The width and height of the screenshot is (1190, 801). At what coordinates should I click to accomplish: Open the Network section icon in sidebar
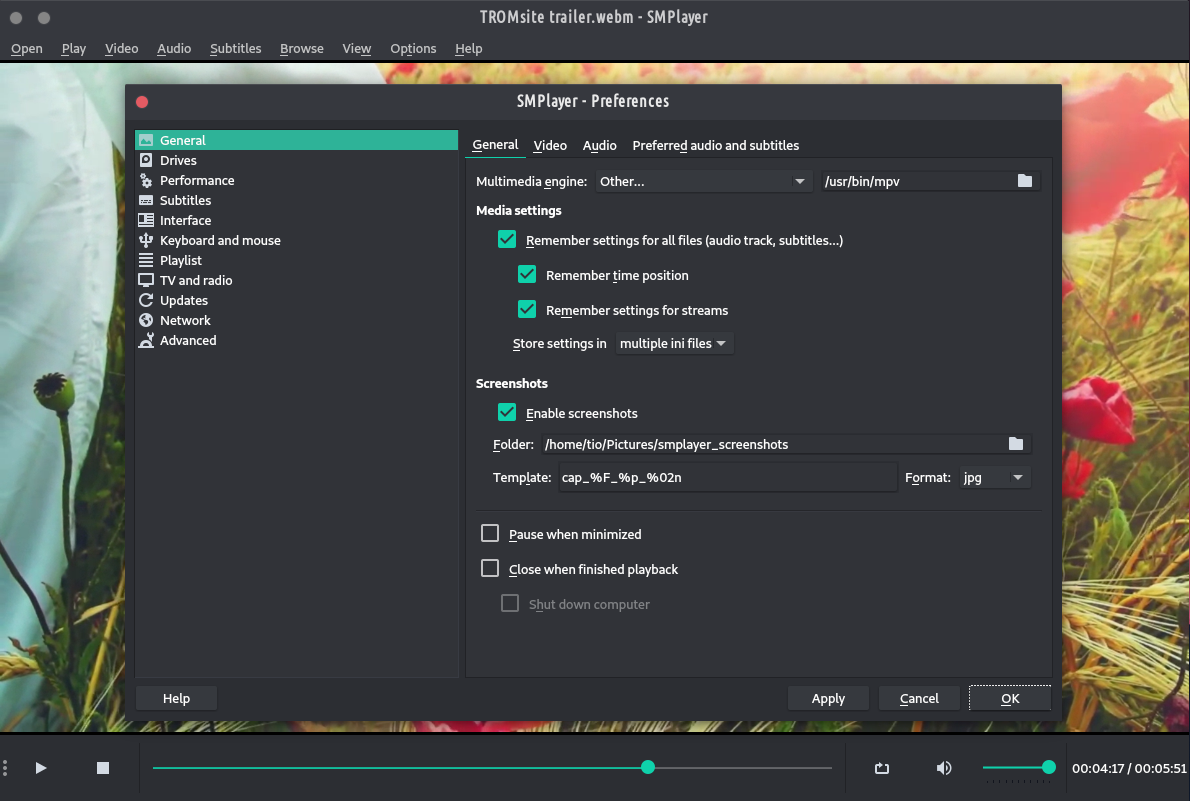[146, 320]
